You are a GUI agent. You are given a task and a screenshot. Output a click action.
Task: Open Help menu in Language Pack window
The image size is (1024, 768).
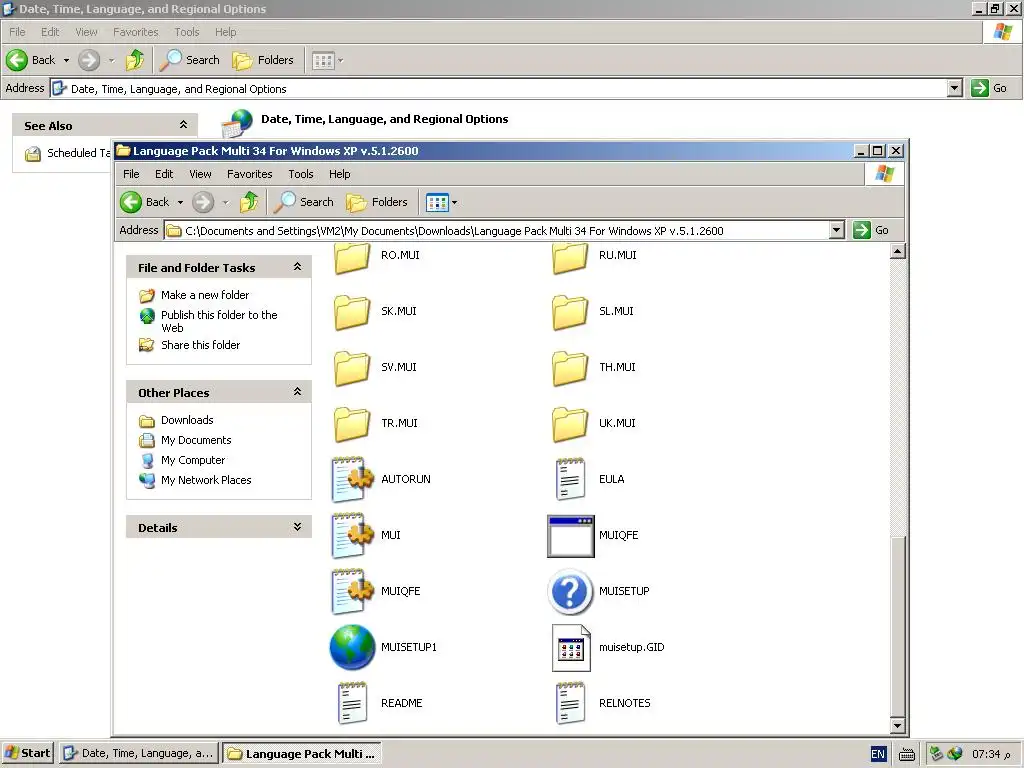pos(340,174)
